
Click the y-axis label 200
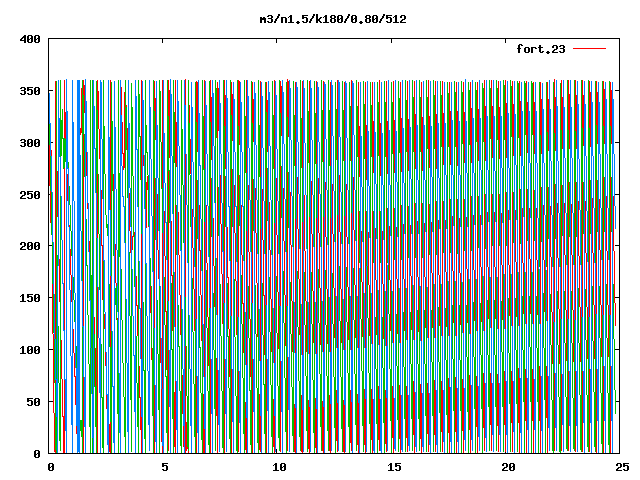(x=30, y=246)
